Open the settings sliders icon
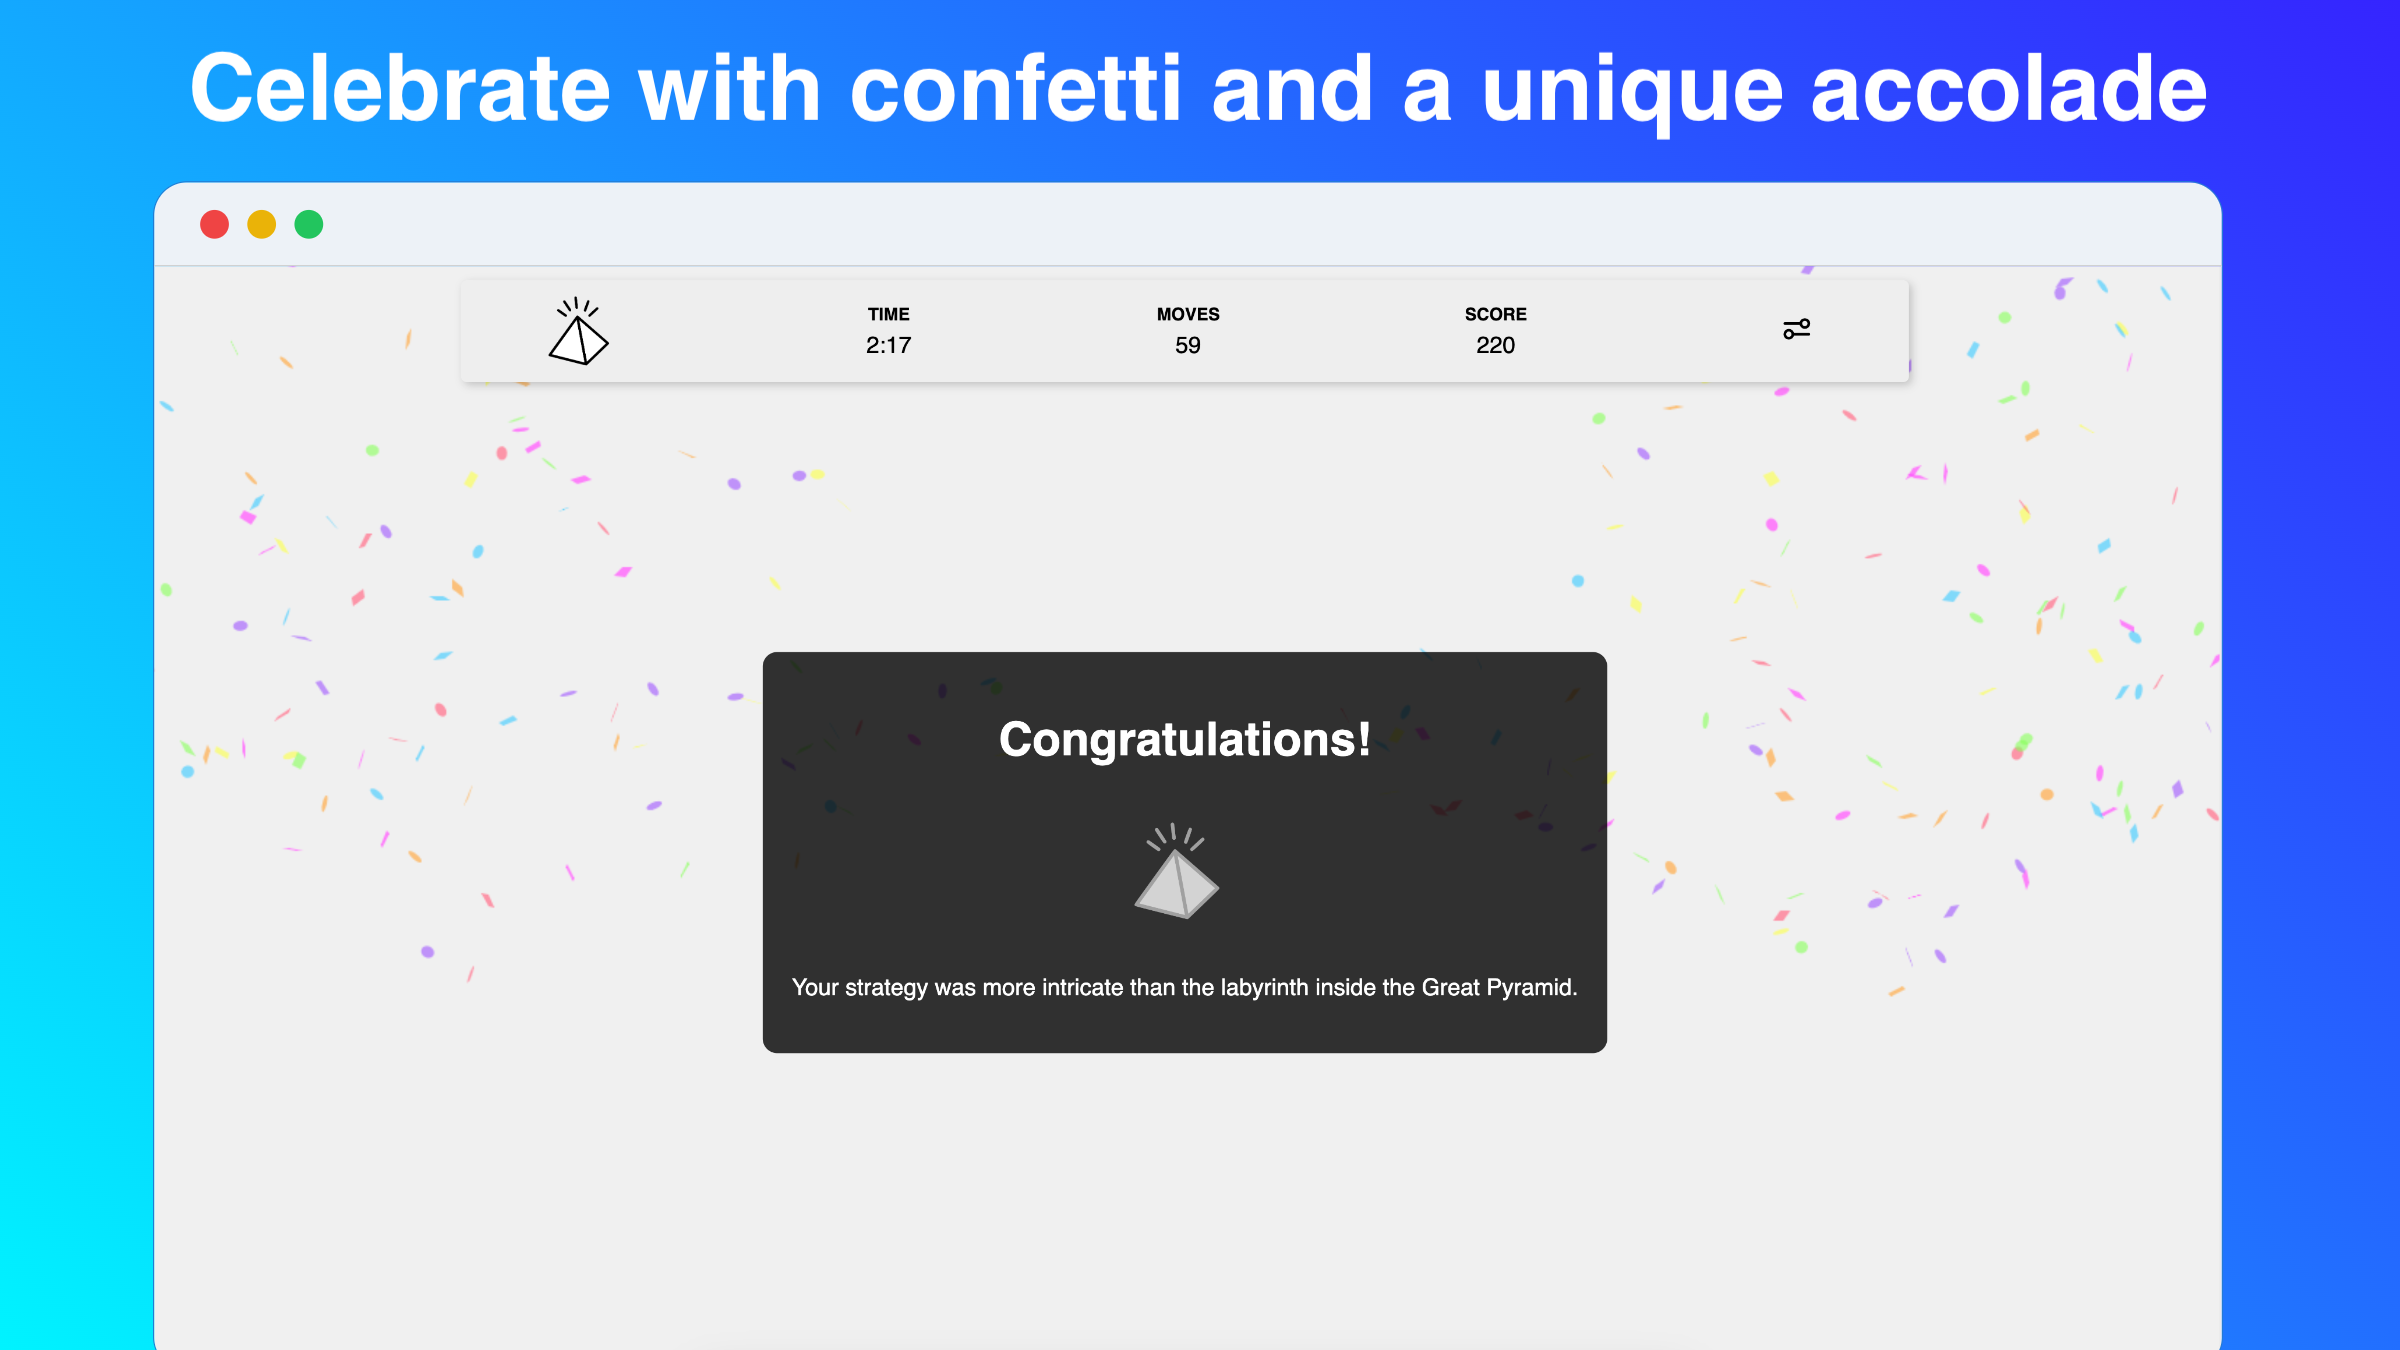This screenshot has height=1350, width=2400. coord(1796,329)
